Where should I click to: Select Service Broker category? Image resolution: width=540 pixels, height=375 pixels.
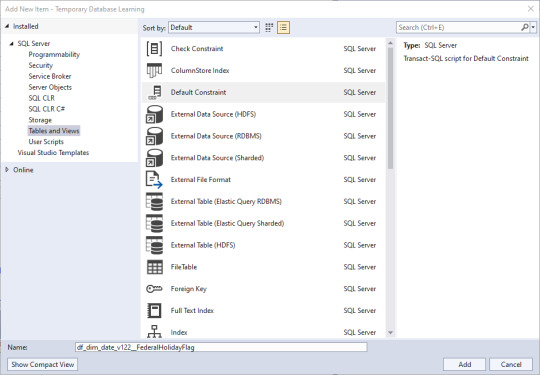click(x=50, y=76)
